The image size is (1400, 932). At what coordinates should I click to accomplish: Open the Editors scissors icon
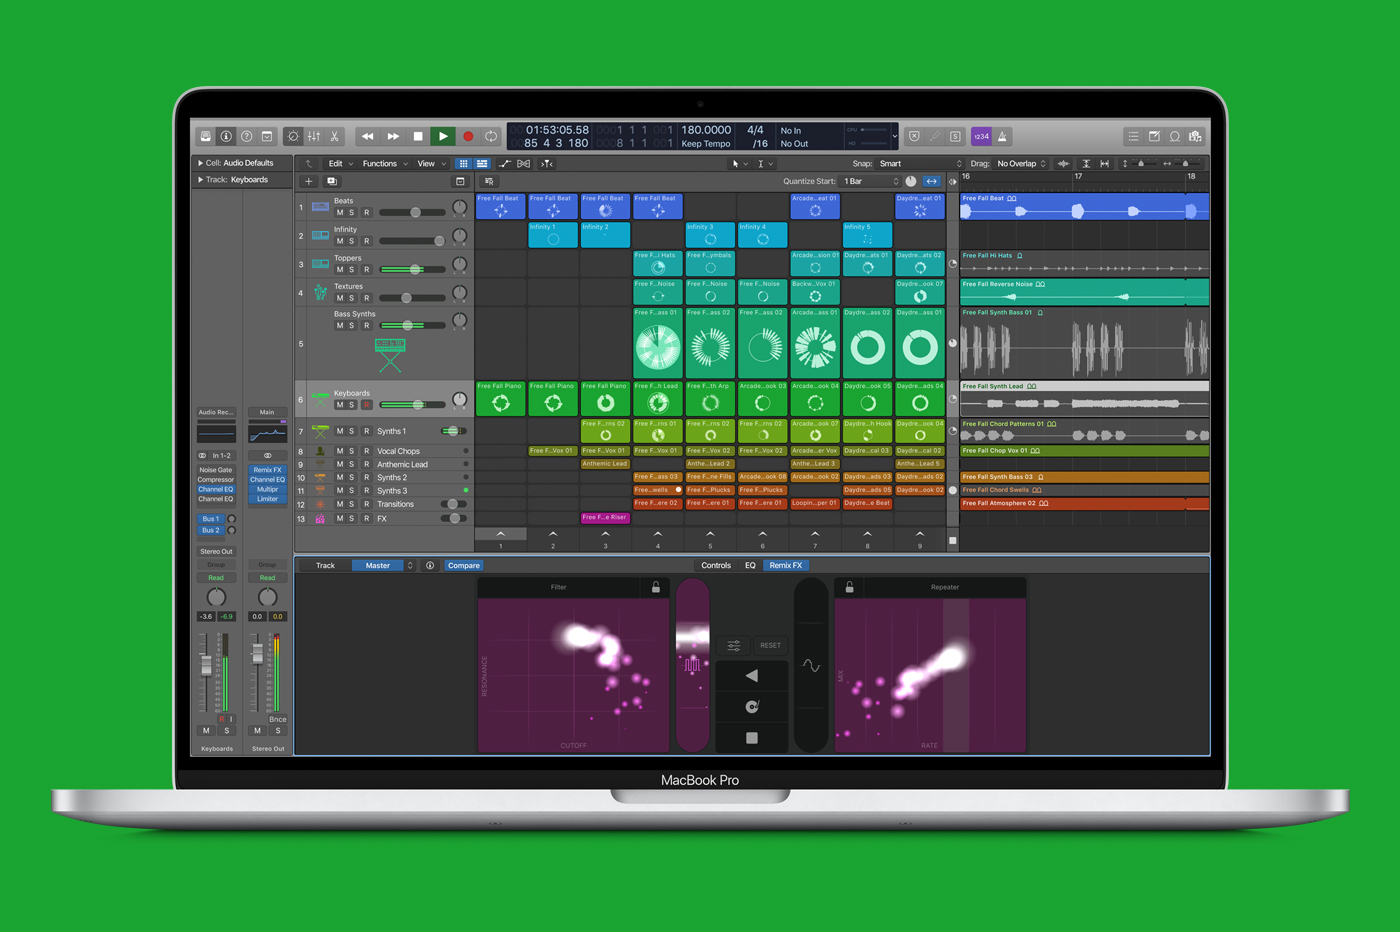(334, 136)
